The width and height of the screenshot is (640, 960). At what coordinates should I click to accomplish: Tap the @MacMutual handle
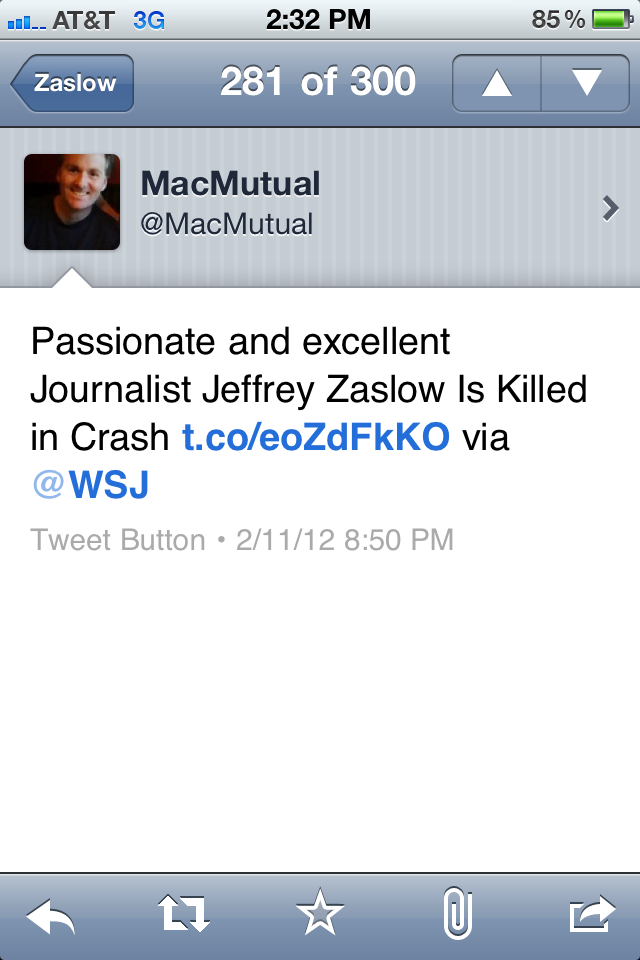tap(226, 224)
